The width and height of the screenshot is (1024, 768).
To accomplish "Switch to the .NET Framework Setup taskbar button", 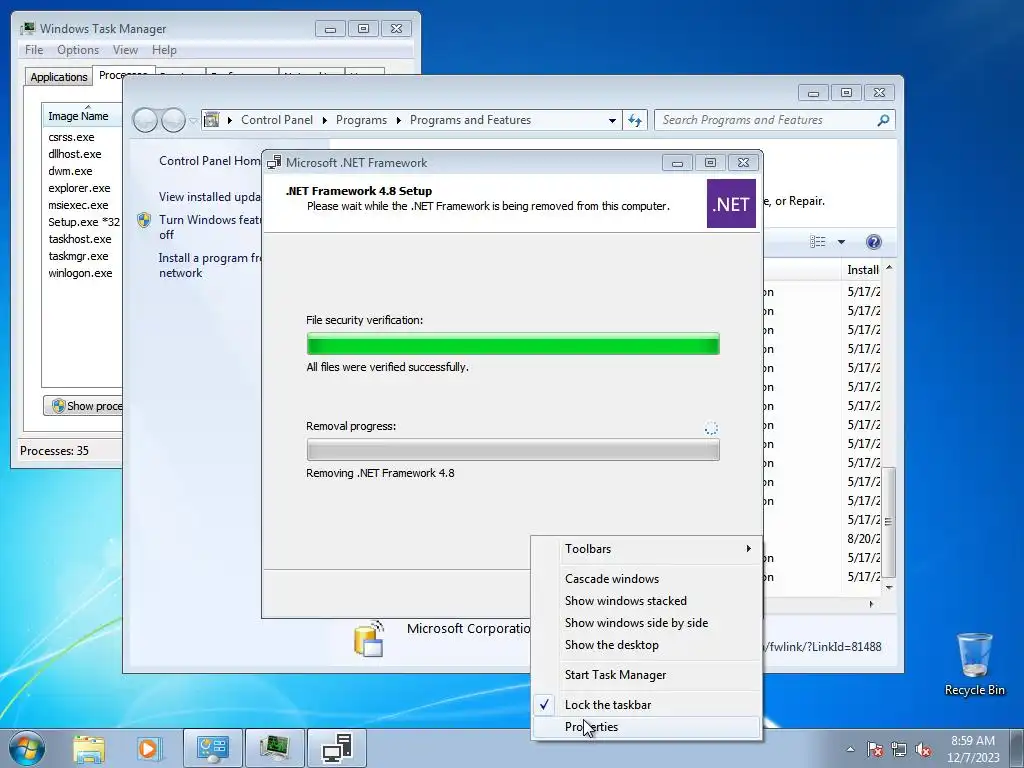I will 337,748.
